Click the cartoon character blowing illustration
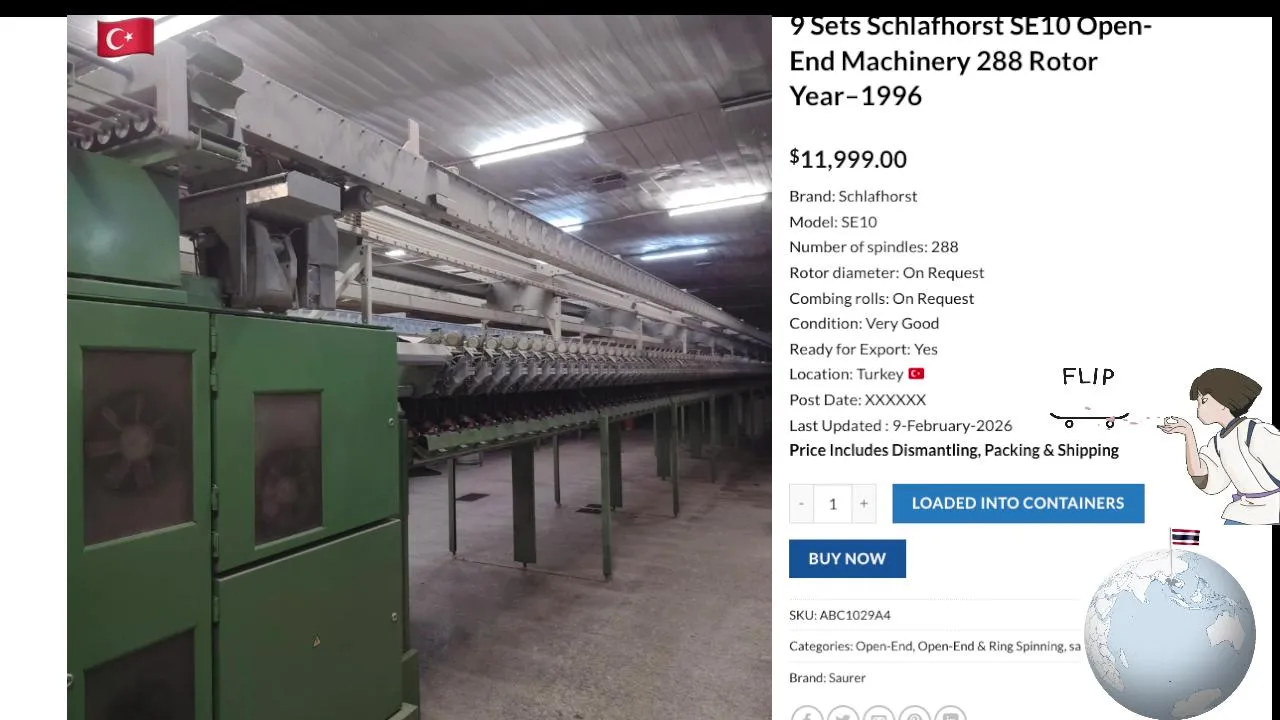The width and height of the screenshot is (1280, 720). click(x=1220, y=445)
